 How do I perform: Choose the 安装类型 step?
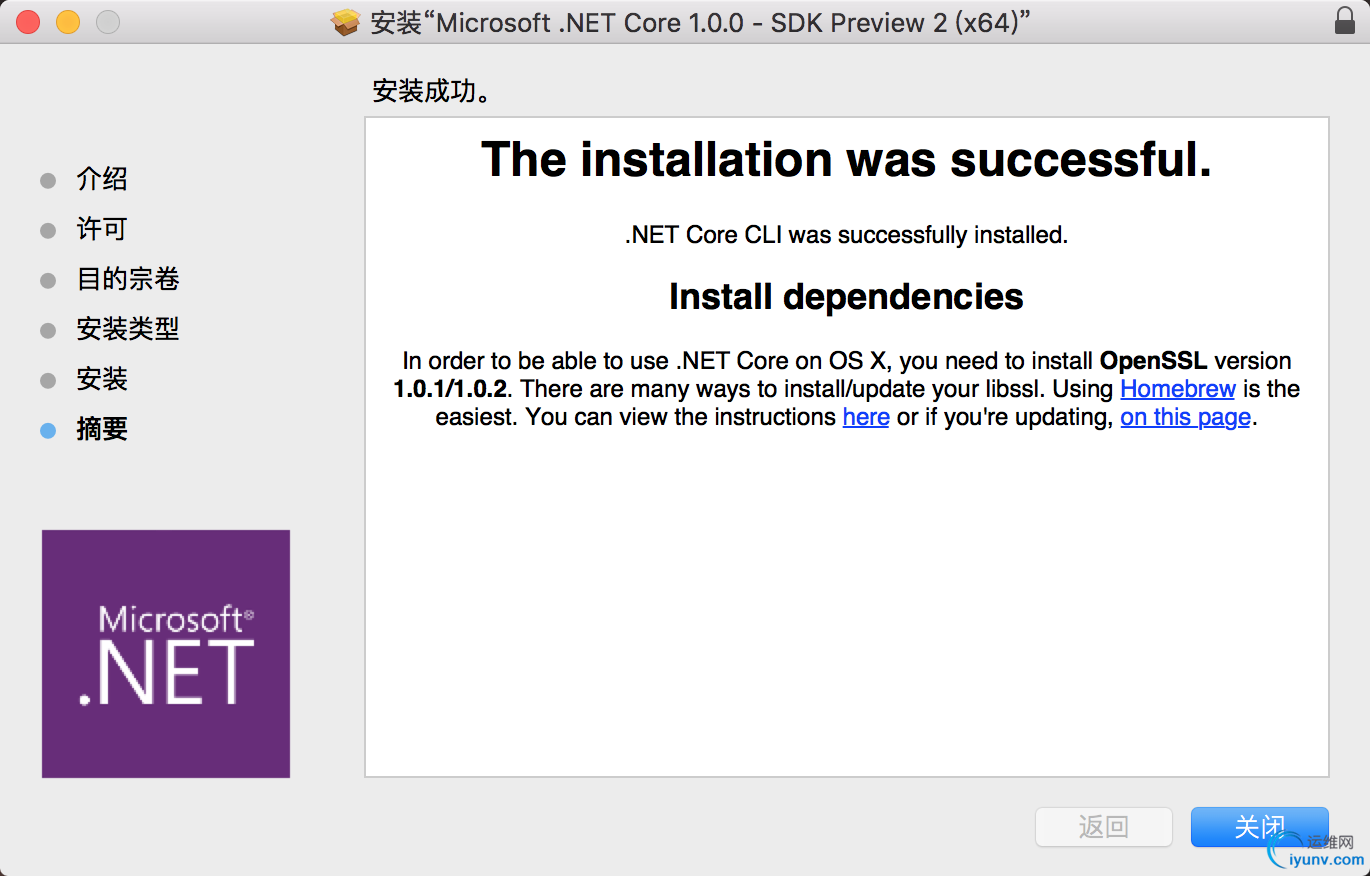coord(128,330)
